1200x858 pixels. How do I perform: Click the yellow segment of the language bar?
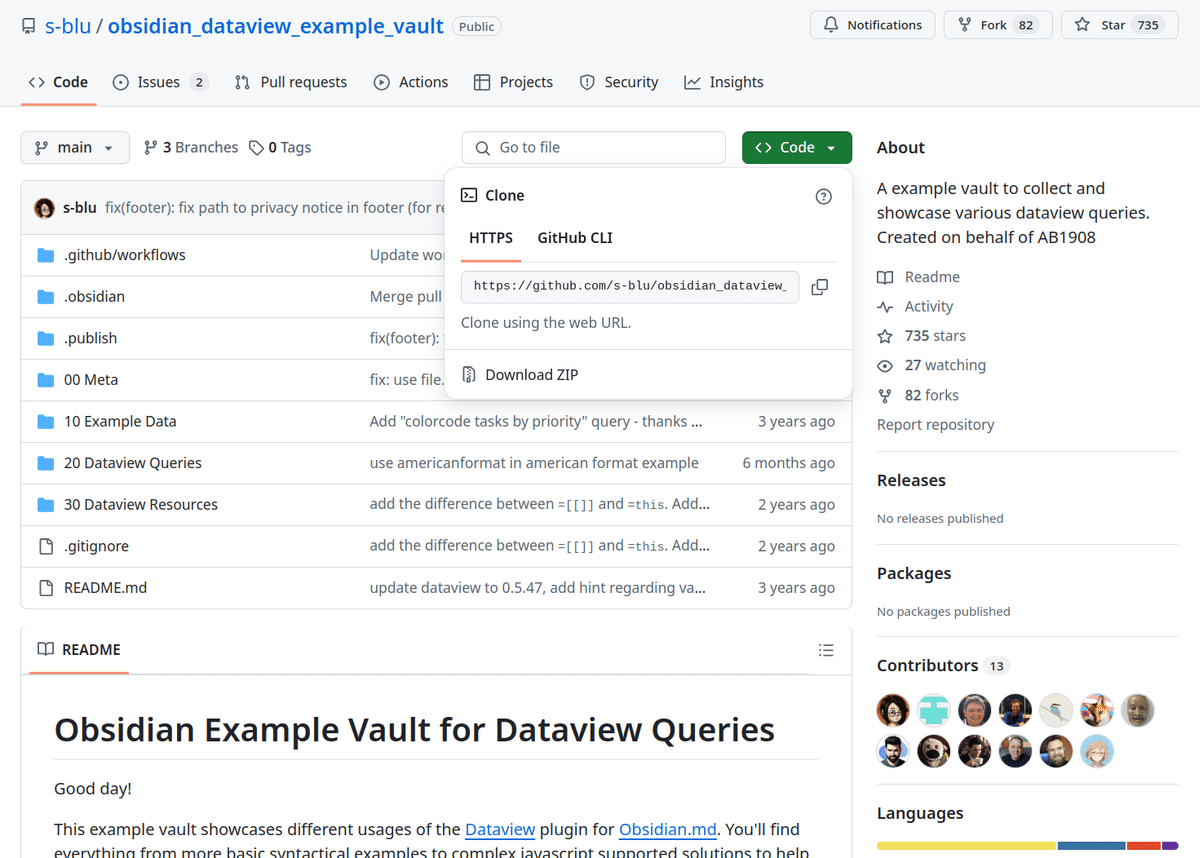965,845
